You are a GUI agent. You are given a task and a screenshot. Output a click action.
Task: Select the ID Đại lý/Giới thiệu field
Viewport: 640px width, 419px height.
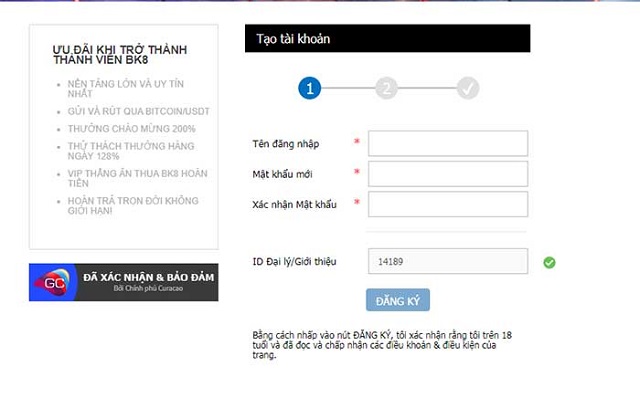click(x=448, y=261)
